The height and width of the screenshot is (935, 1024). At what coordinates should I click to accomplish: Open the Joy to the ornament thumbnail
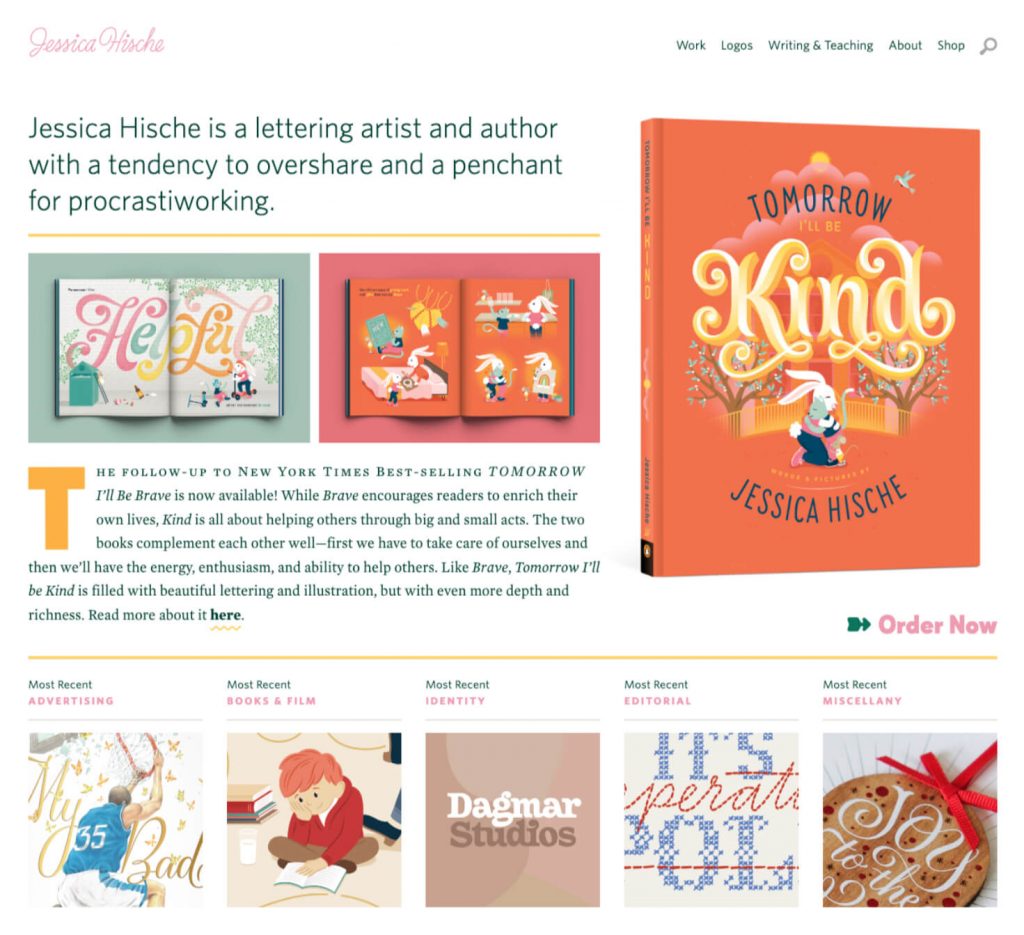910,819
